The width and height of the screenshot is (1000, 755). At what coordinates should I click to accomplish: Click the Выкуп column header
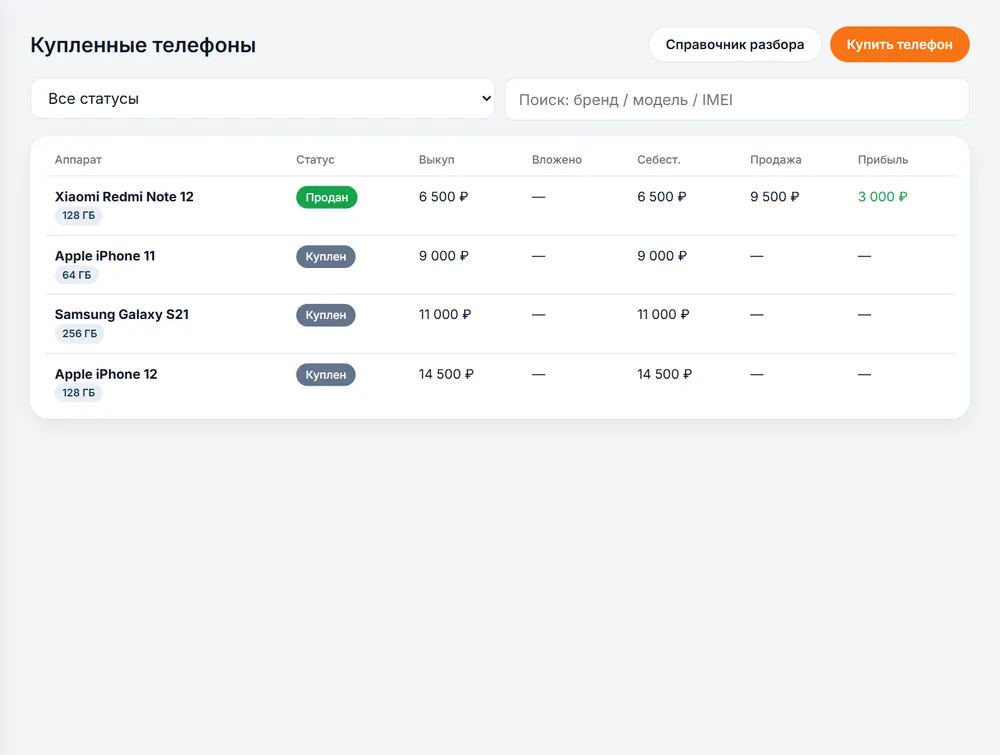[x=437, y=159]
